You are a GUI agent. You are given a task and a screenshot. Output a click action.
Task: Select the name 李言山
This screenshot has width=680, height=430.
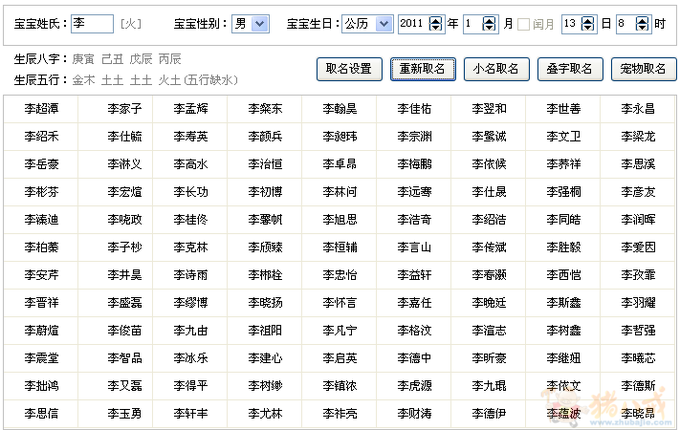point(414,248)
